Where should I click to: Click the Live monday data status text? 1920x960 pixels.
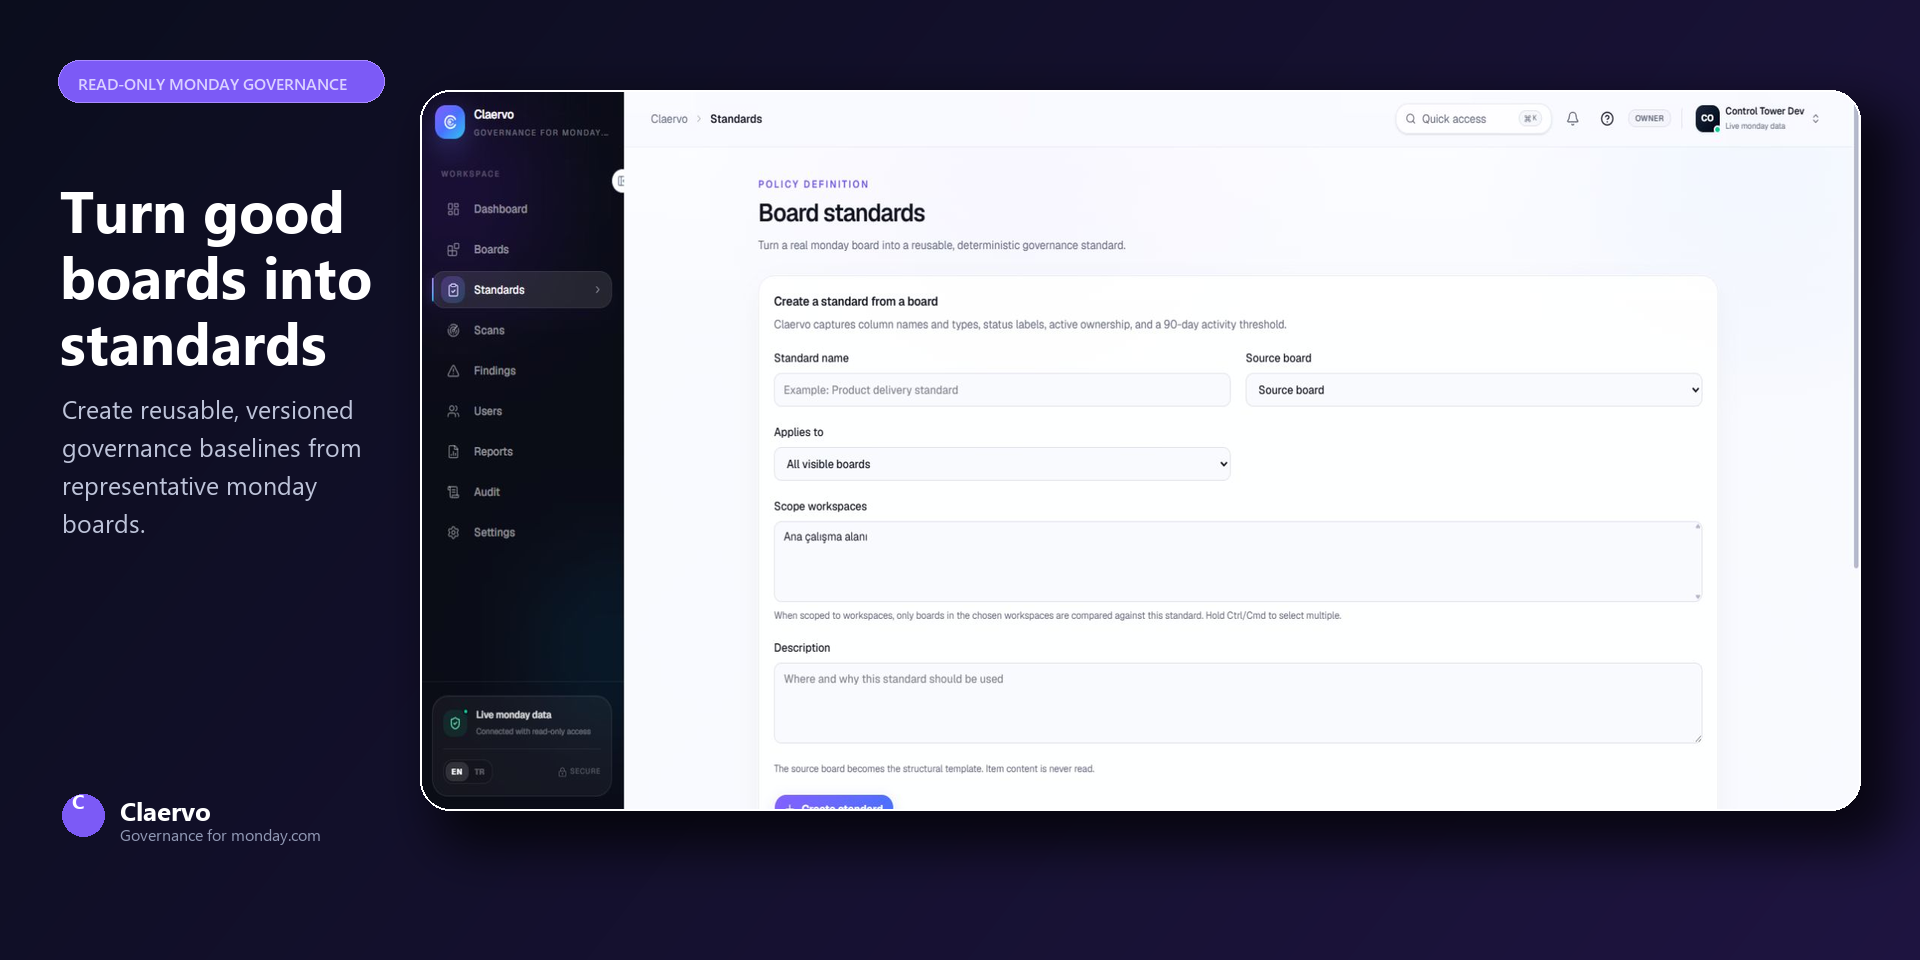click(513, 715)
